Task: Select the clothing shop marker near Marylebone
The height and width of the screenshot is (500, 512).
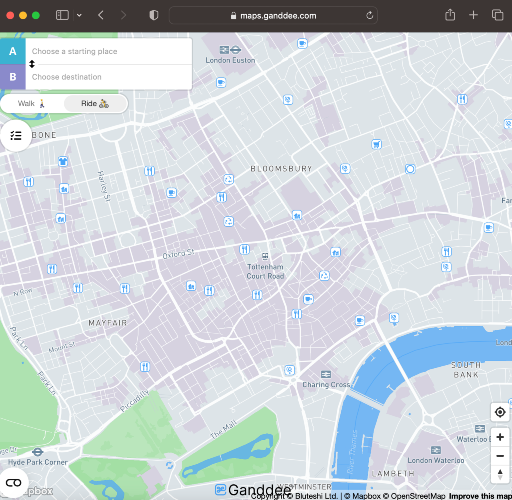Action: (63, 161)
